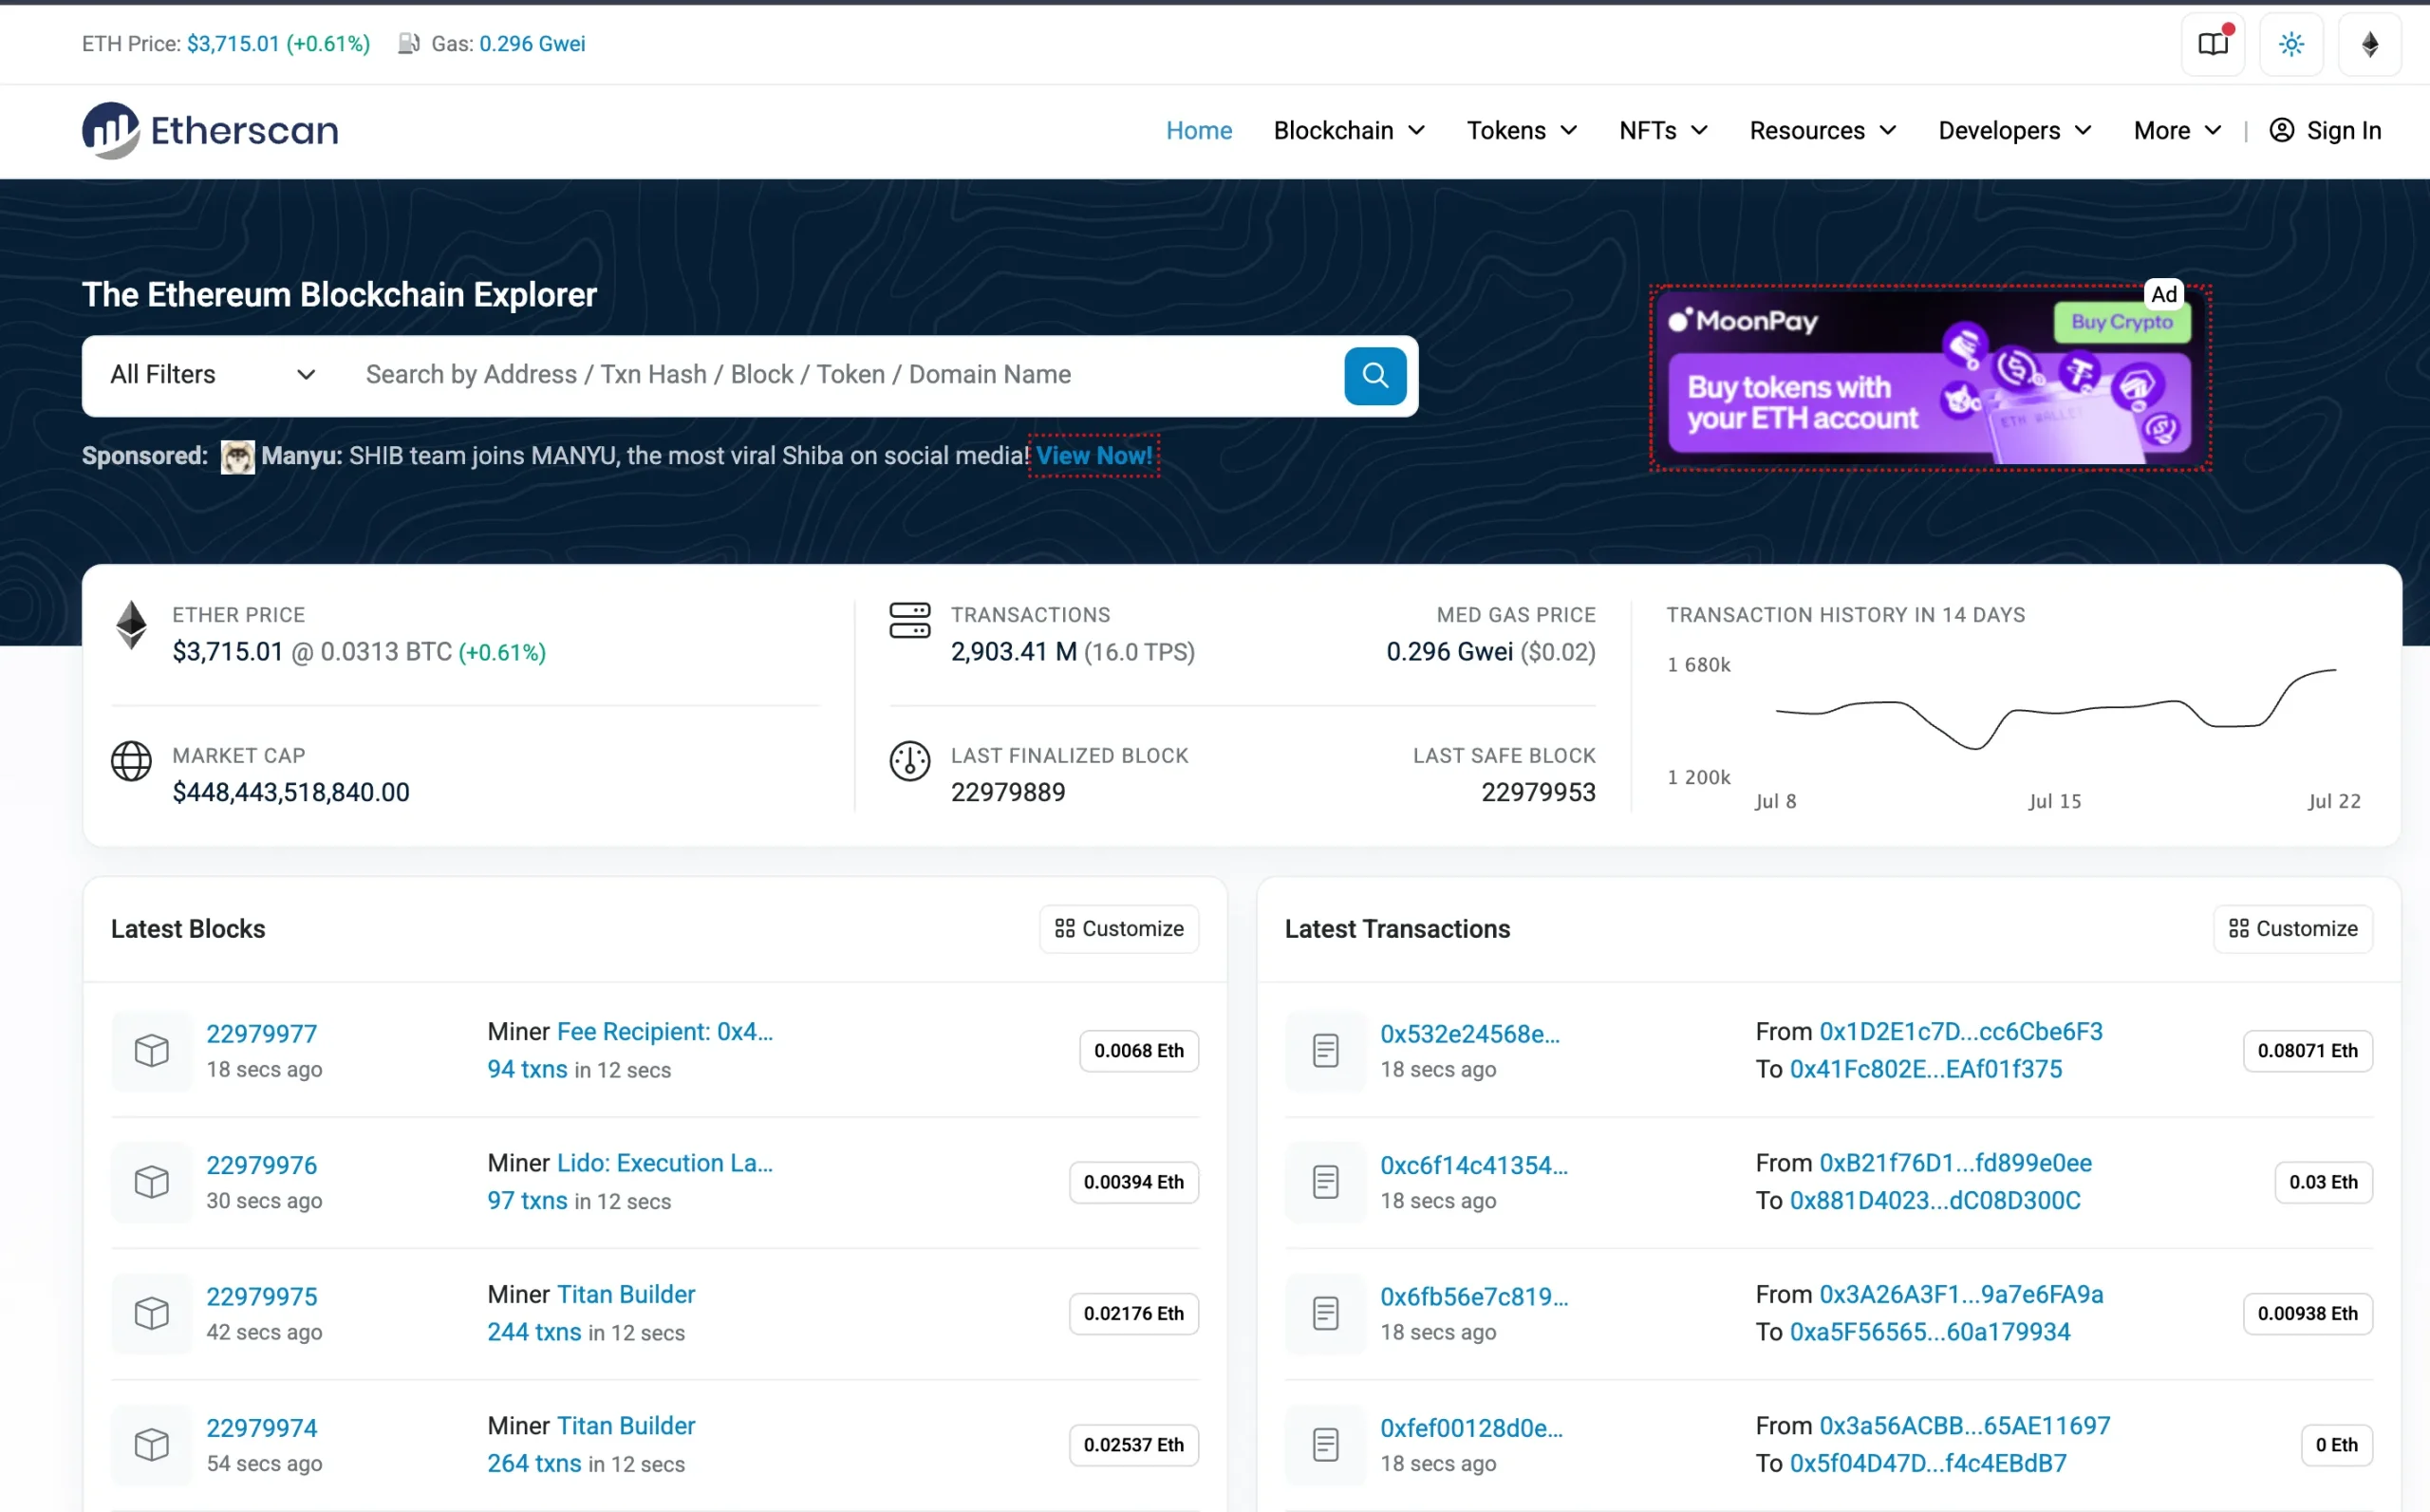This screenshot has height=1512, width=2430.
Task: Click document icon for transaction 0x6fb56e7c819
Action: [1326, 1313]
